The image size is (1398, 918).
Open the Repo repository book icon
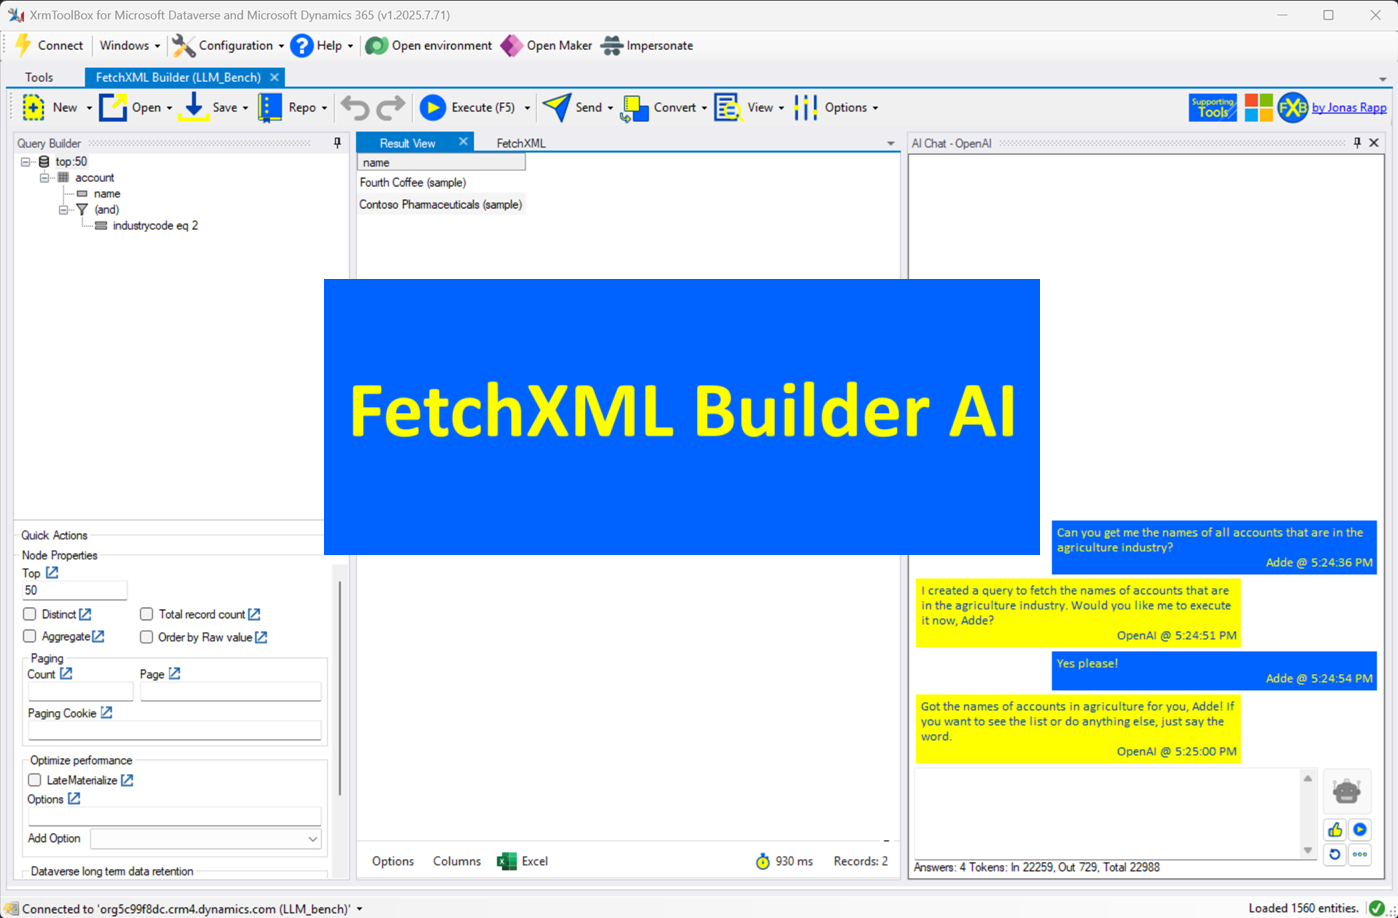(270, 107)
